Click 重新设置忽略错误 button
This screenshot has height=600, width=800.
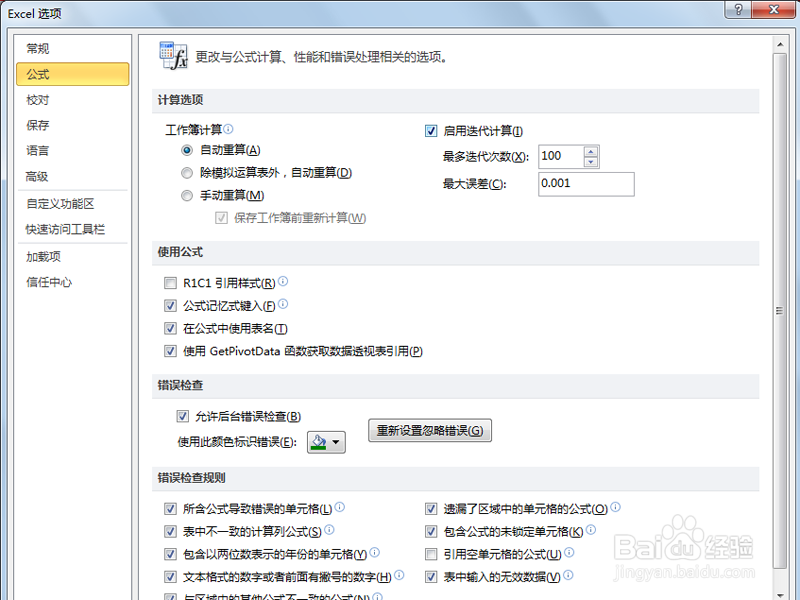[430, 431]
